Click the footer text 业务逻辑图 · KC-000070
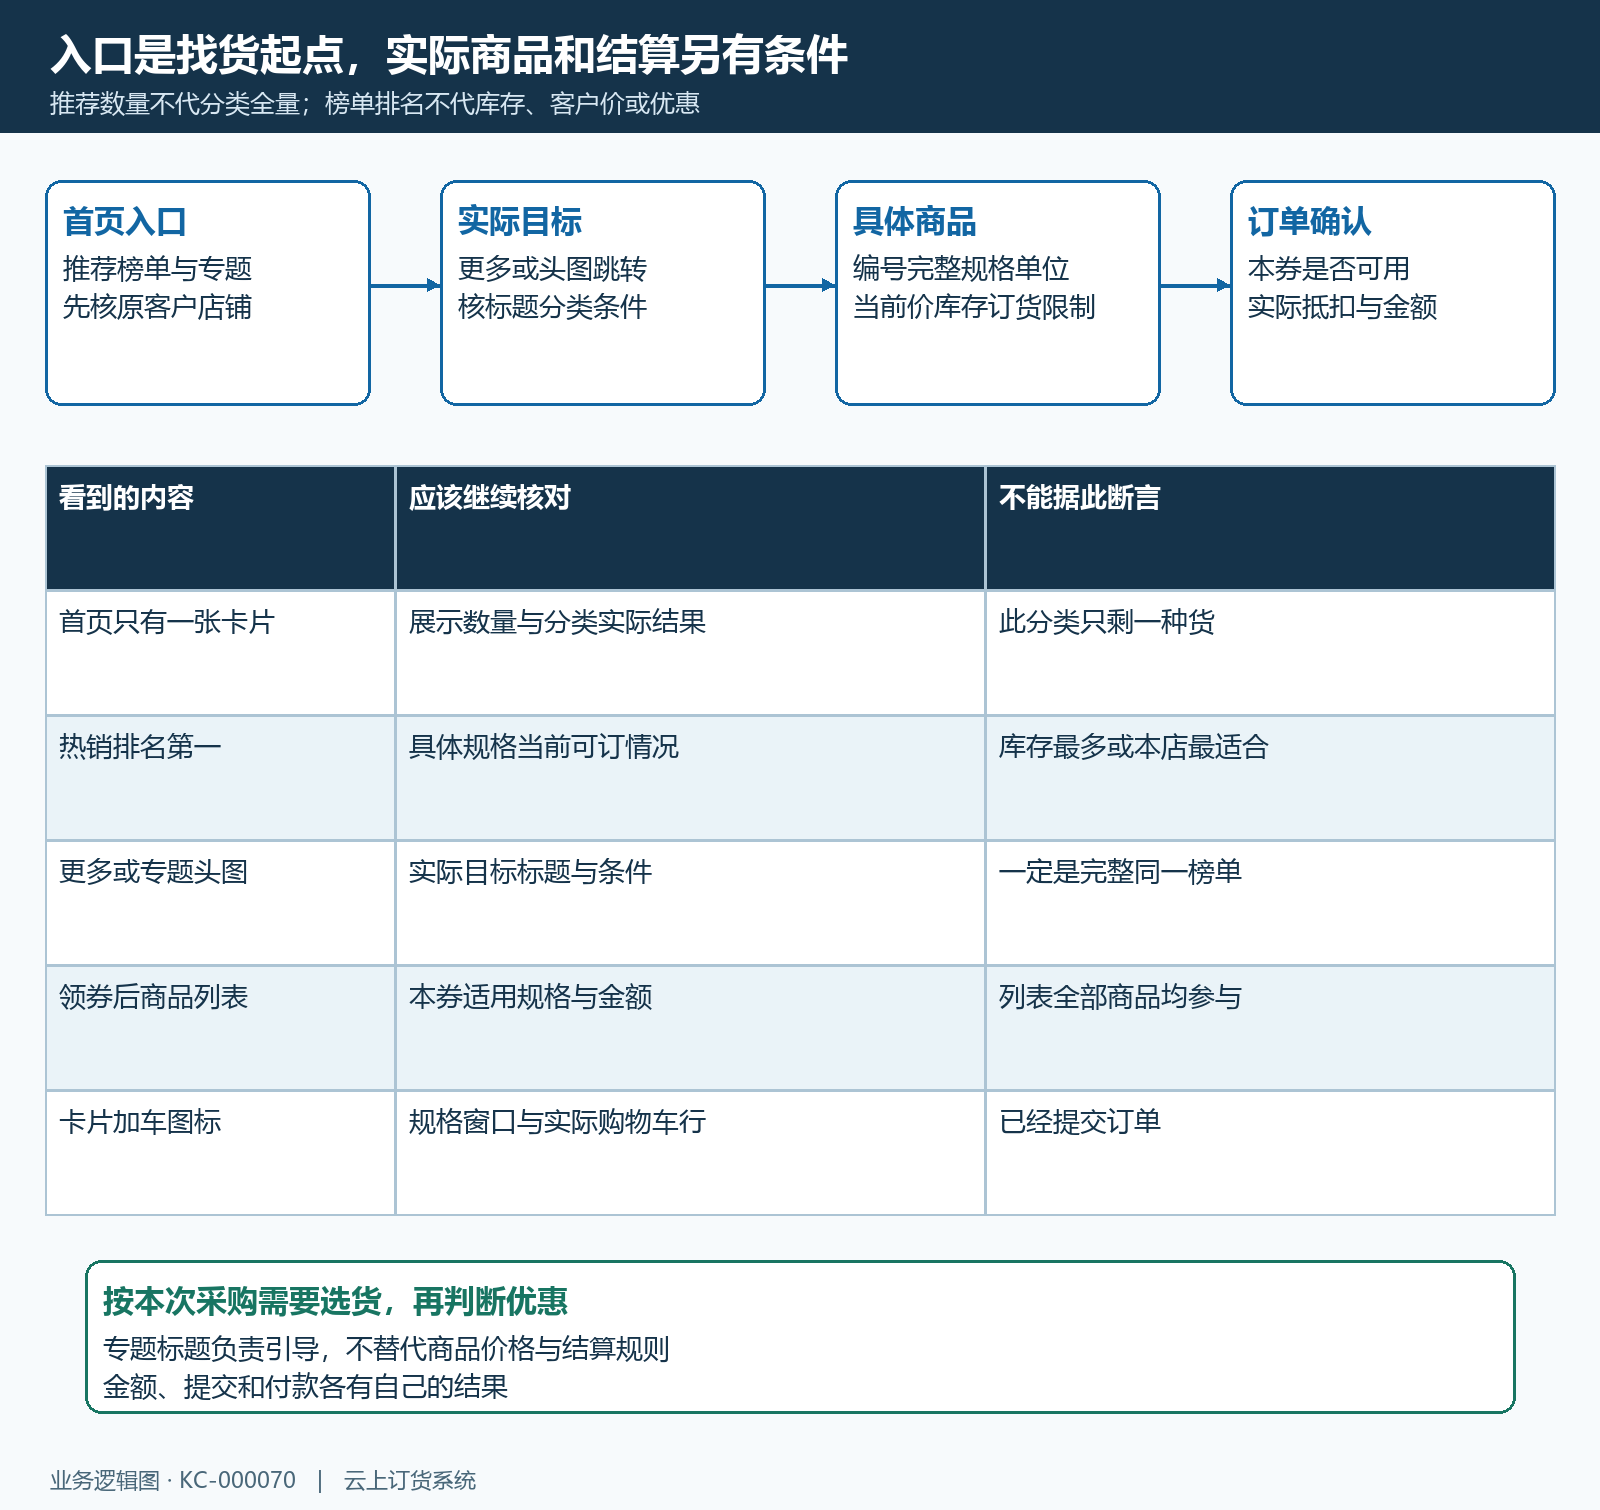 [x=173, y=1480]
